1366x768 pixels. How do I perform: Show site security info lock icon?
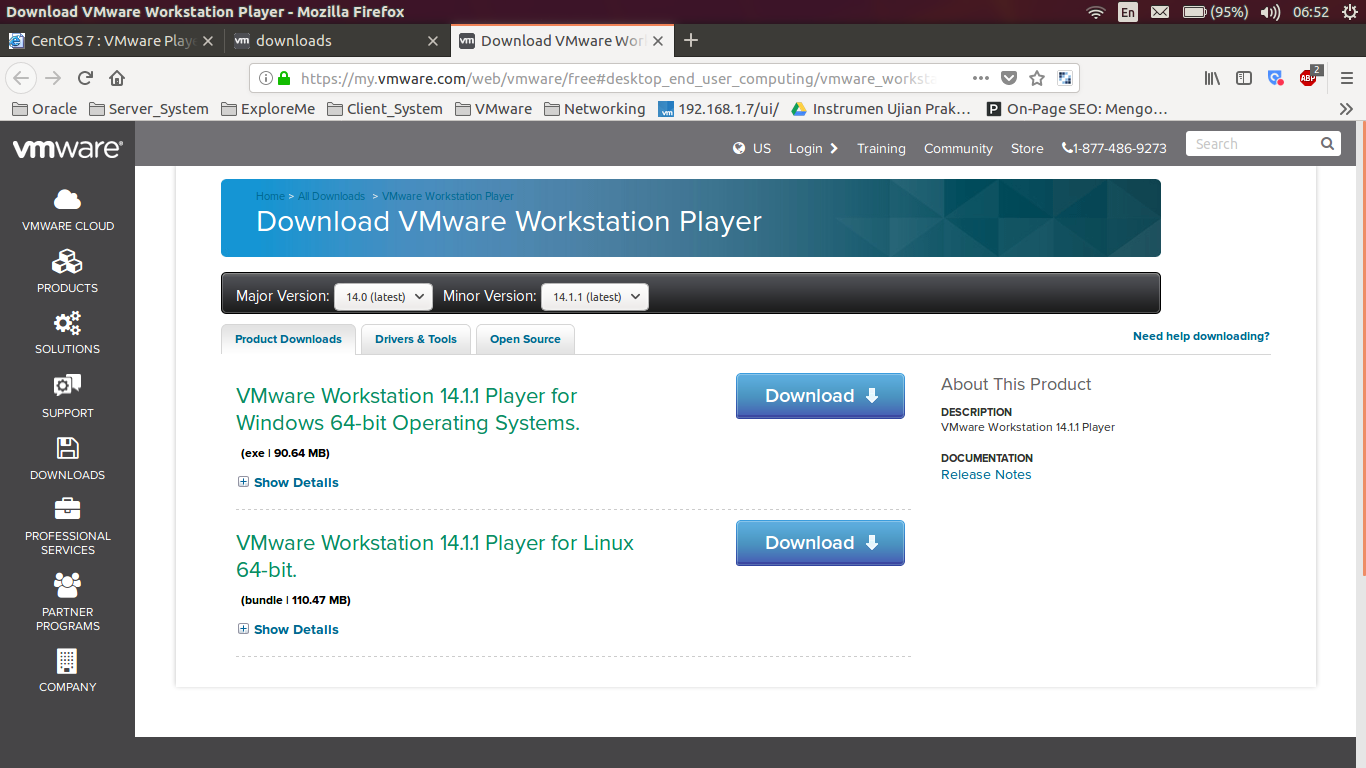click(x=284, y=78)
